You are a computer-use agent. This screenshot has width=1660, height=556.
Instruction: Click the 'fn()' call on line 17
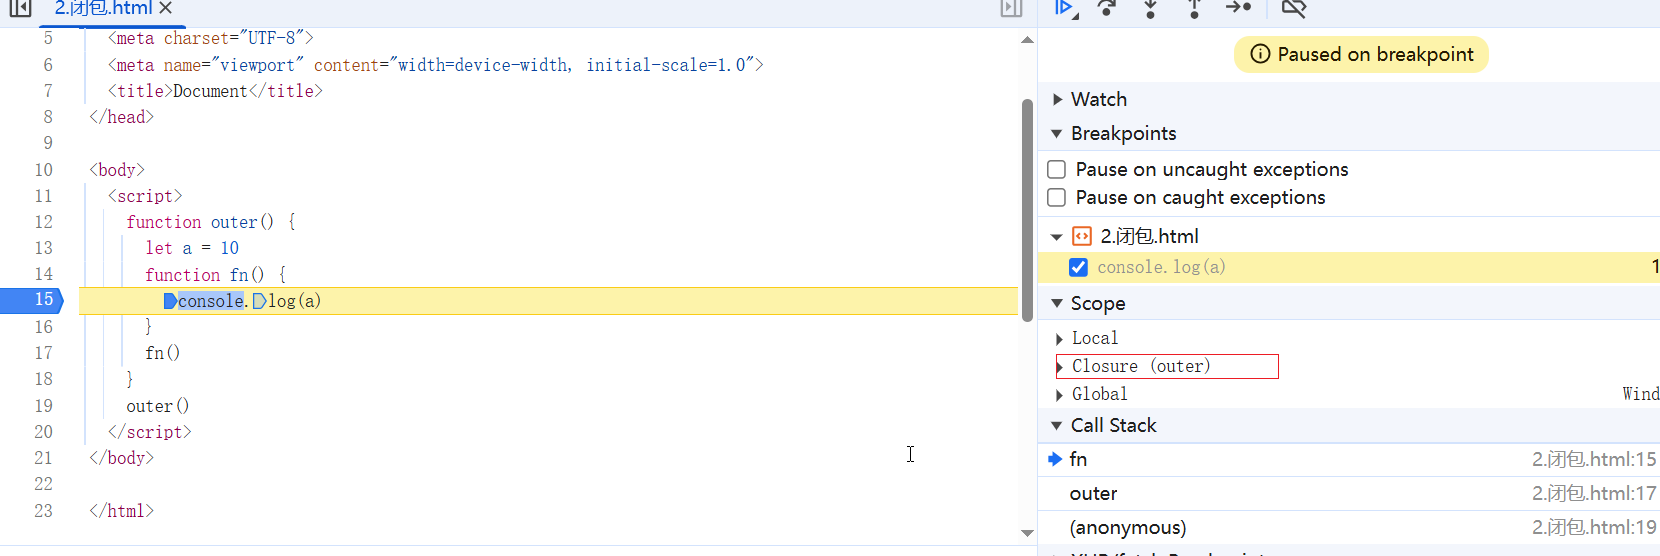(162, 353)
